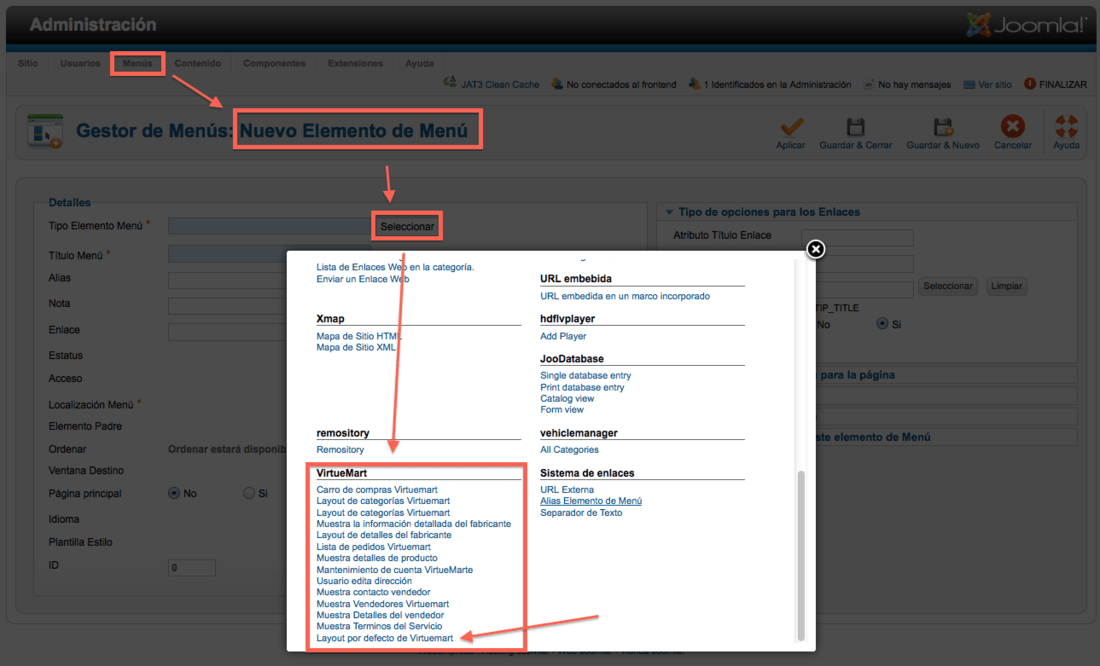
Task: Choose Lista de pedidos Virtuemart
Action: click(373, 547)
